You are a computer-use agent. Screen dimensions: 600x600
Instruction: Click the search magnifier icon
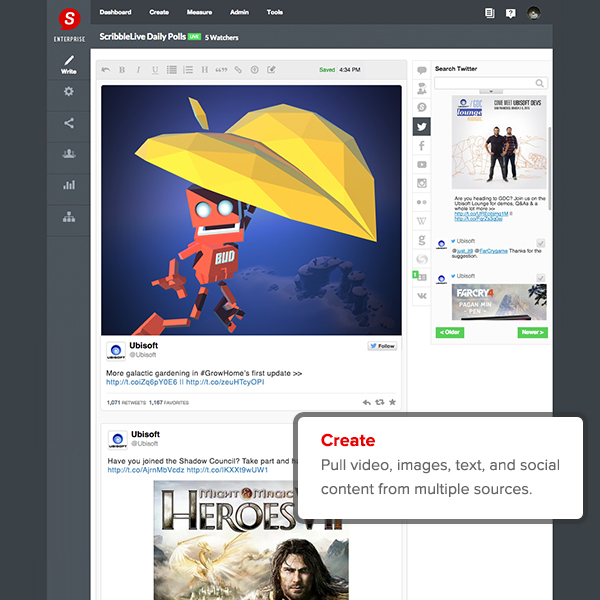pyautogui.click(x=540, y=83)
